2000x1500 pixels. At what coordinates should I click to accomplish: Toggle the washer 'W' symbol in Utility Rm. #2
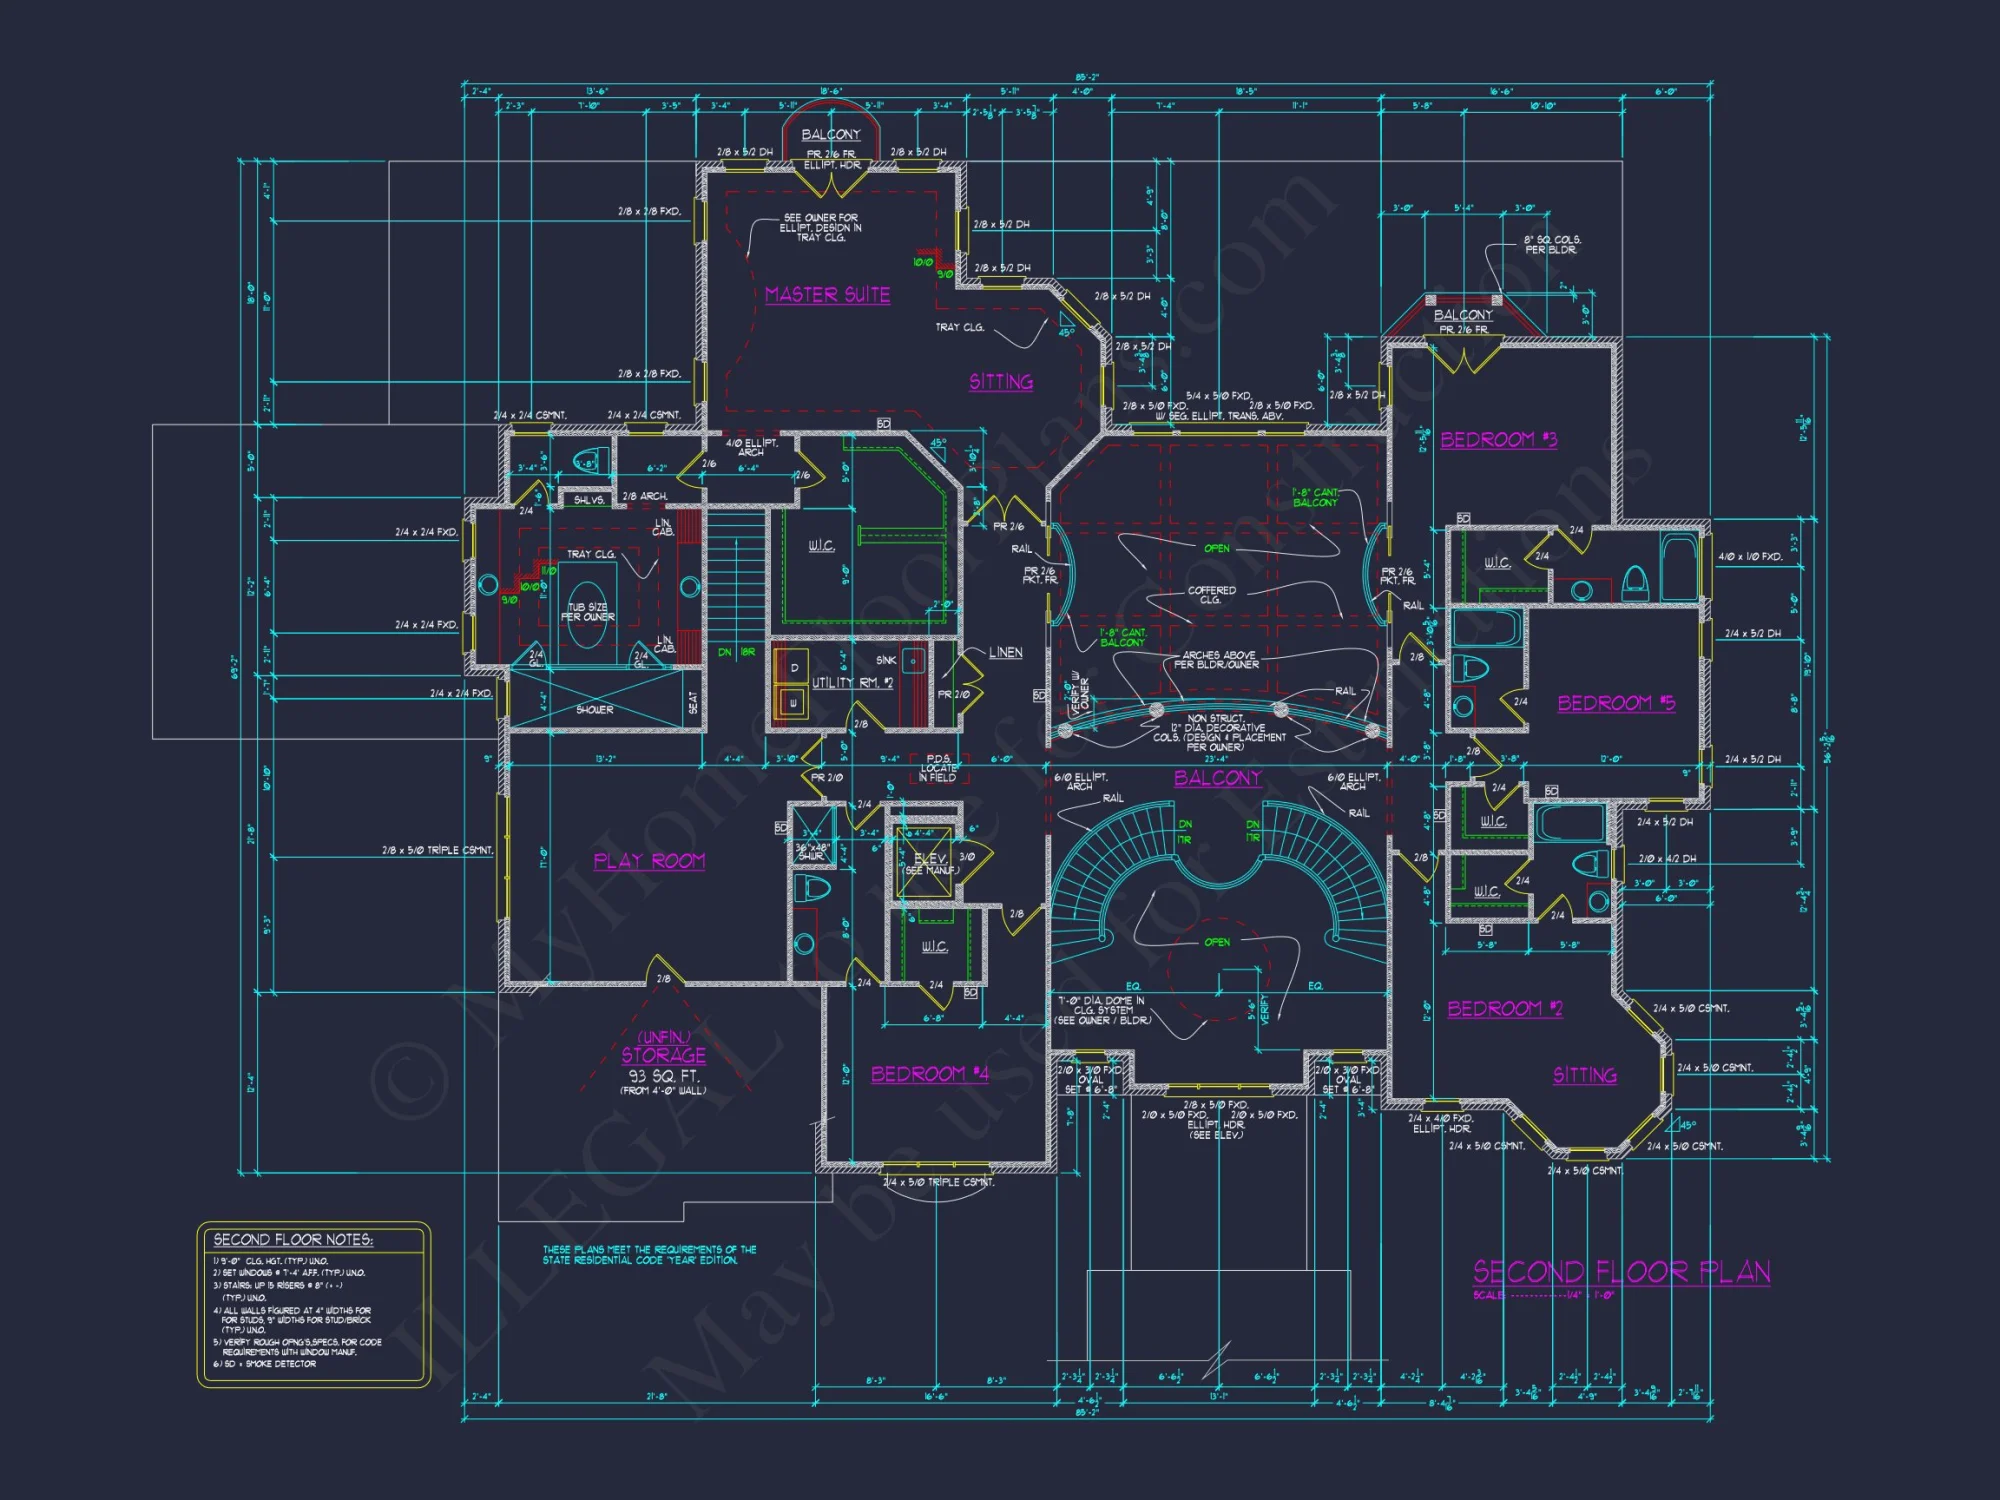(794, 703)
